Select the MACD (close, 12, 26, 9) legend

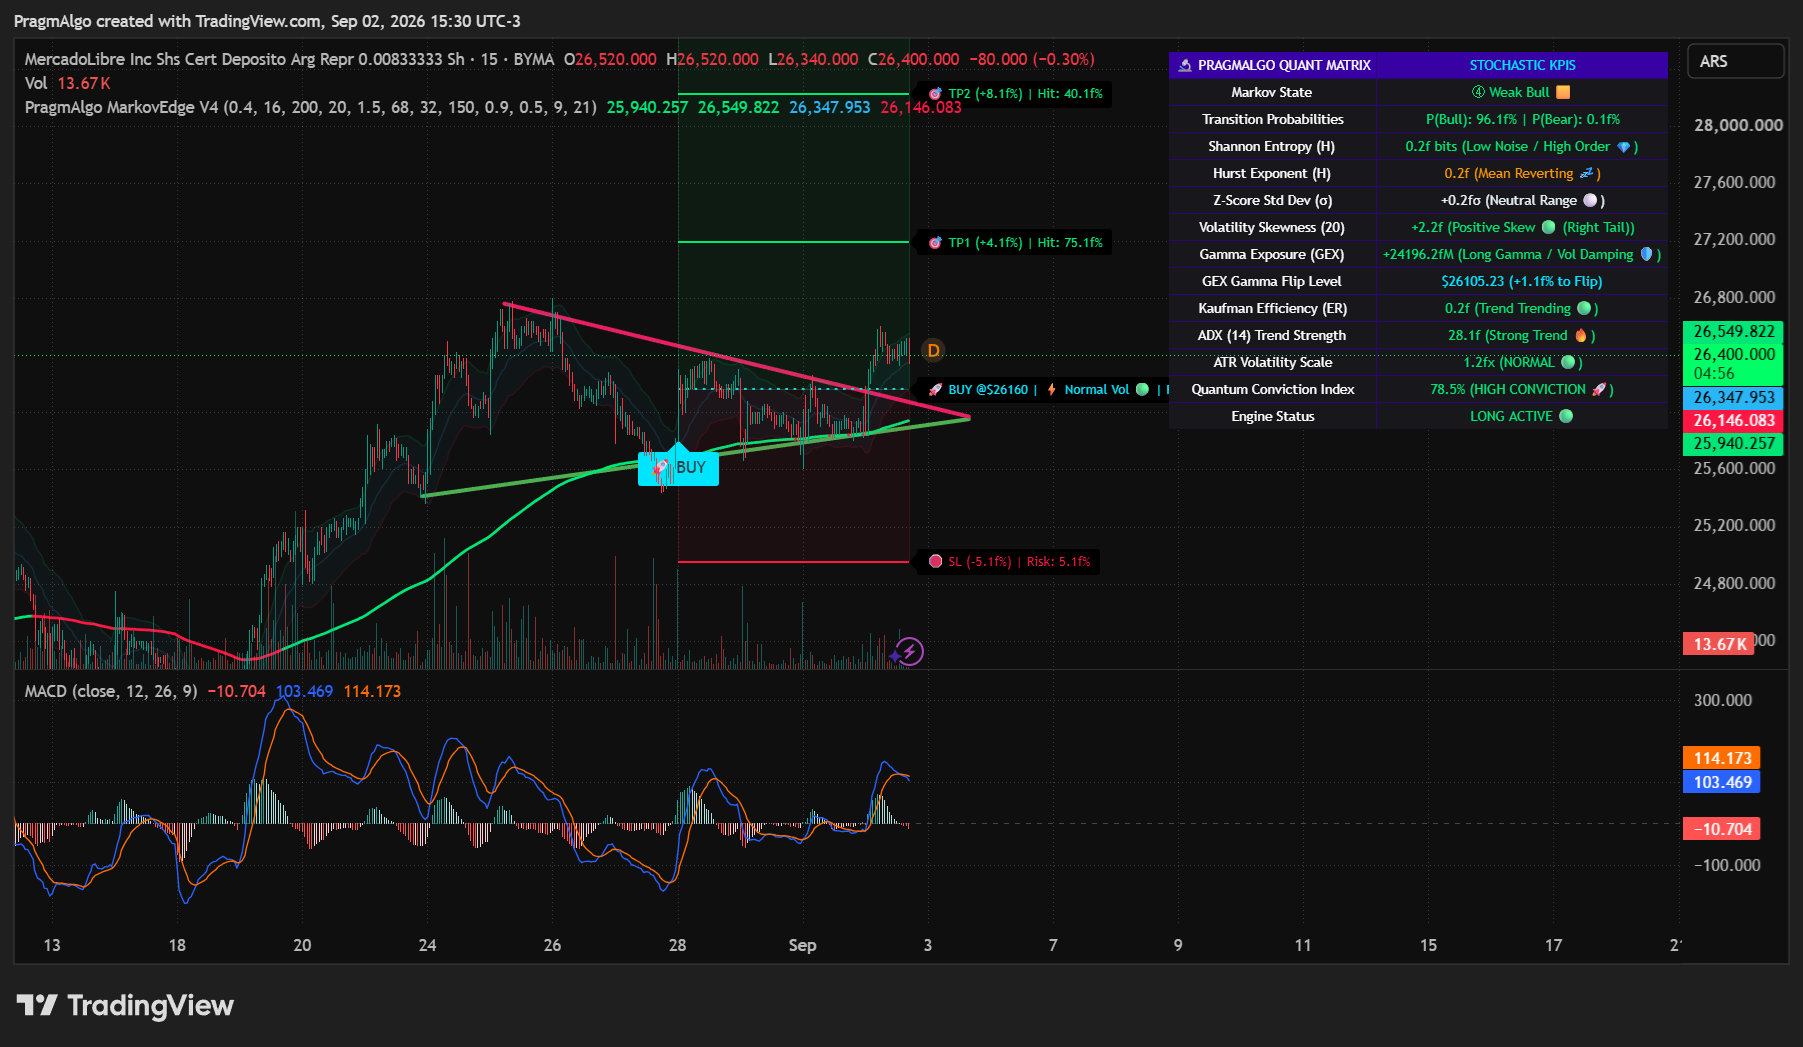111,691
